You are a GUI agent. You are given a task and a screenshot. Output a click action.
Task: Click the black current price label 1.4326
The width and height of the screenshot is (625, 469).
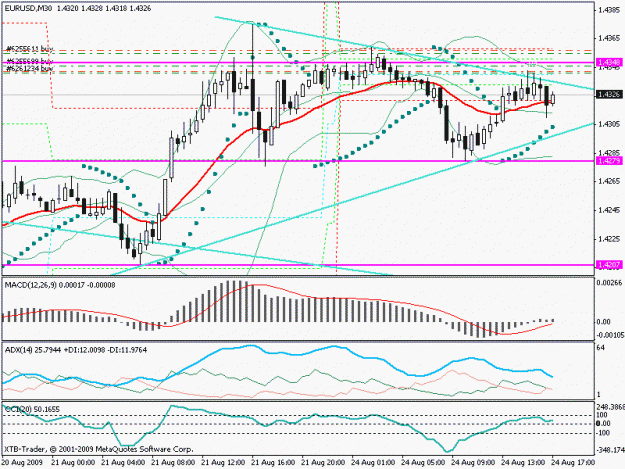pyautogui.click(x=609, y=94)
